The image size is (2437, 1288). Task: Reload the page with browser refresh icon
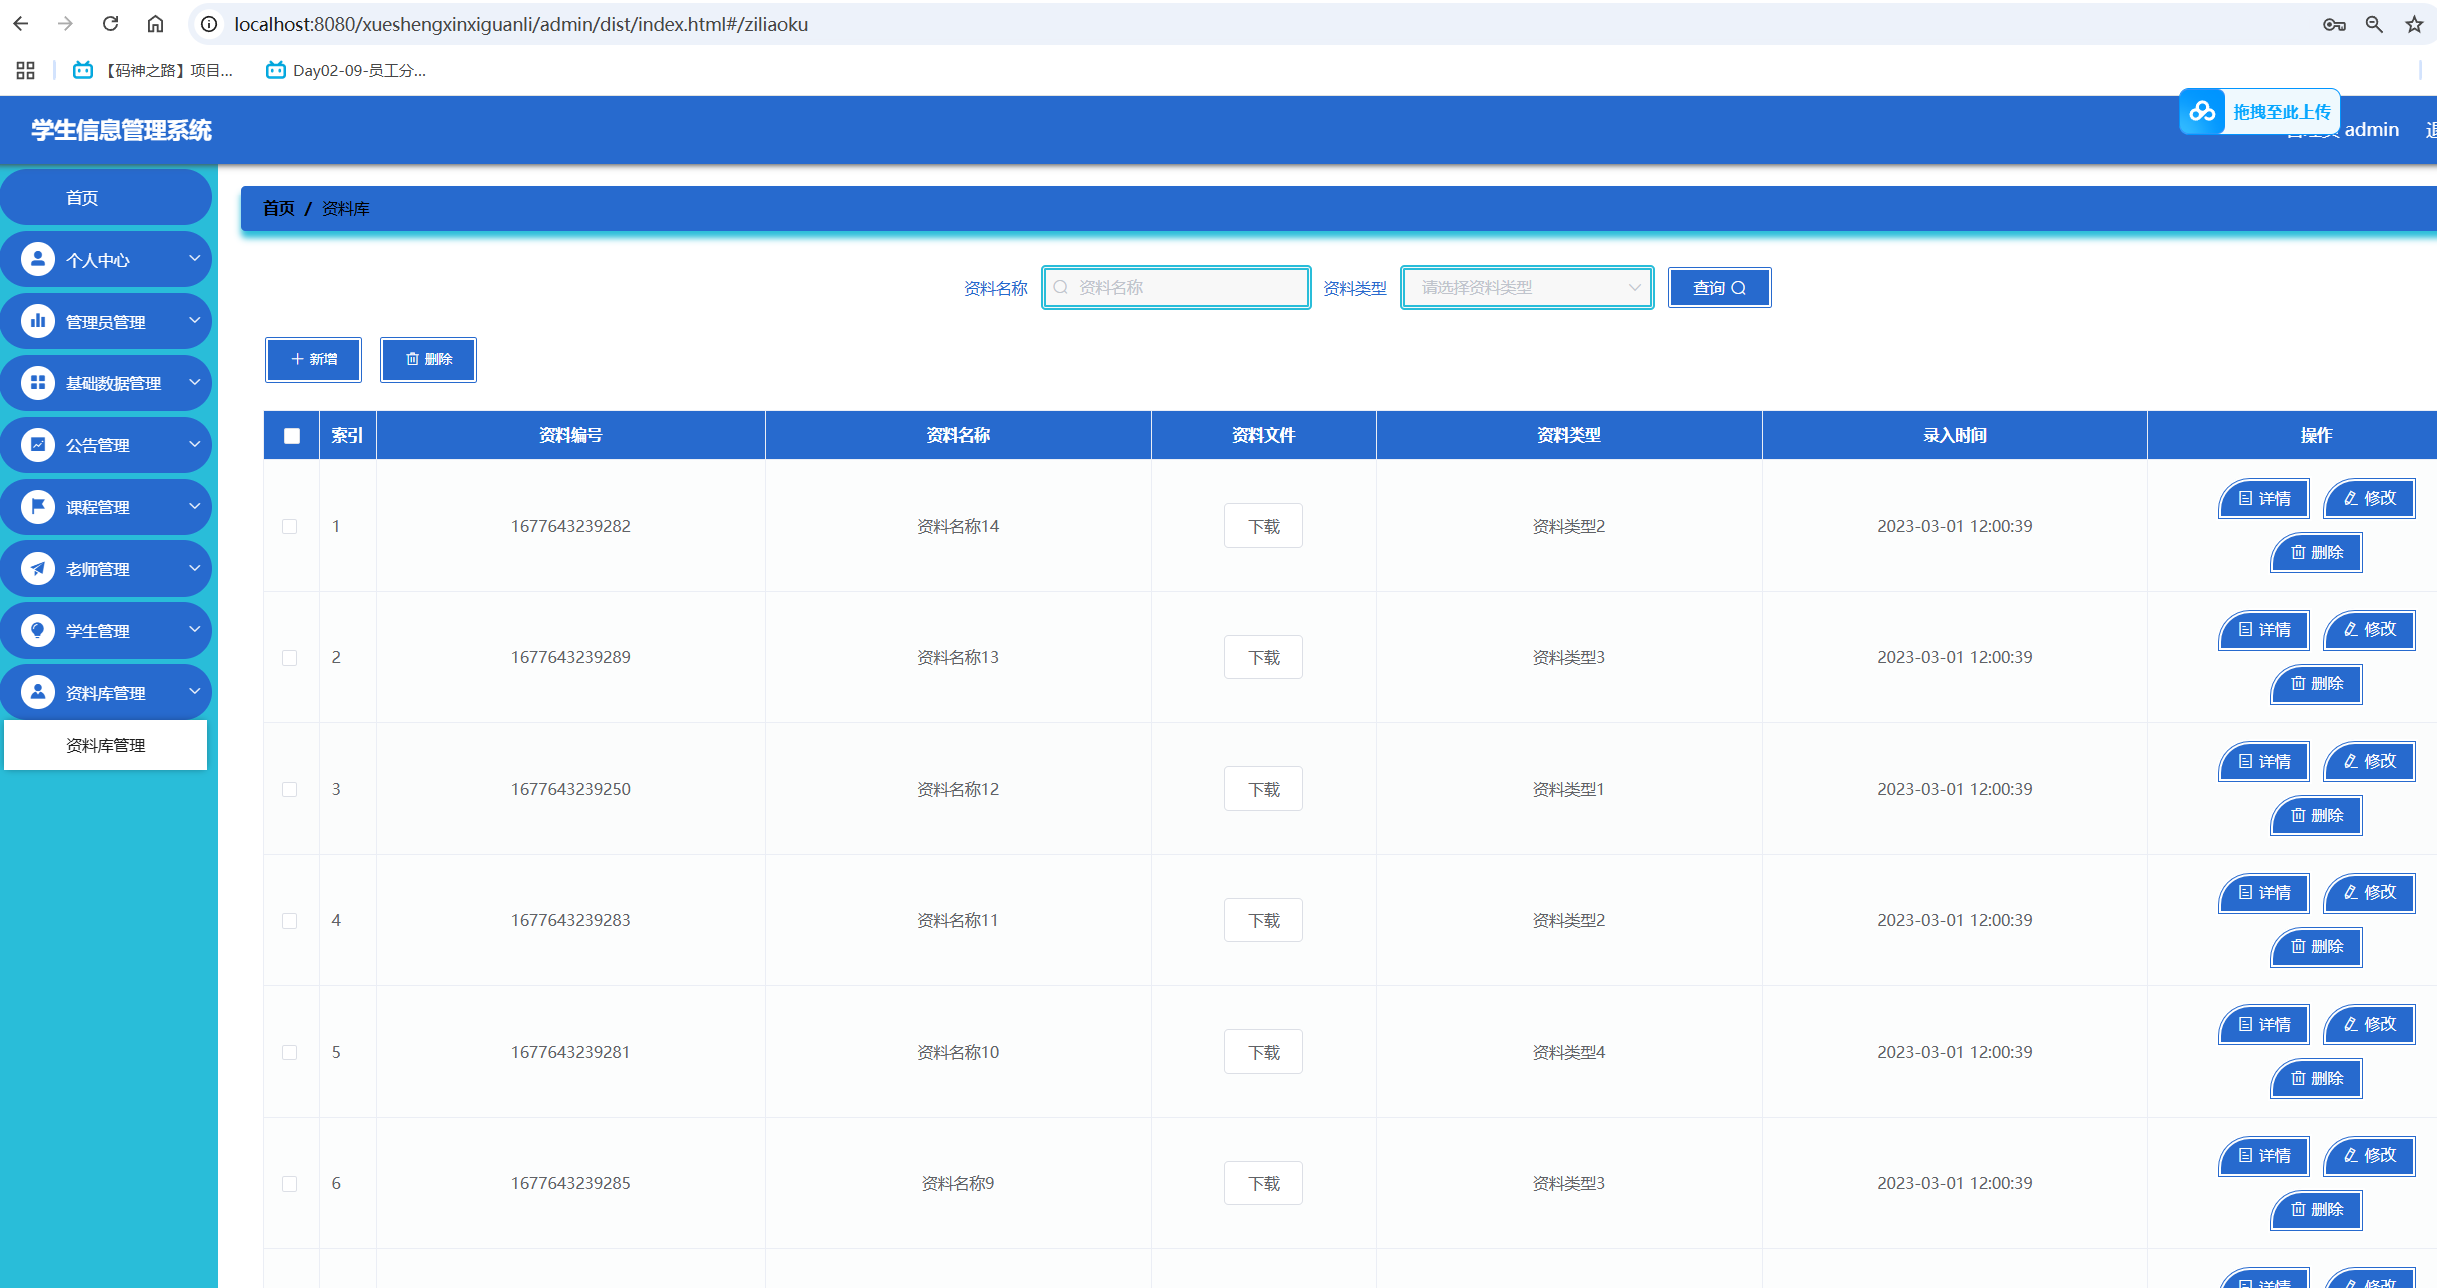click(x=110, y=24)
